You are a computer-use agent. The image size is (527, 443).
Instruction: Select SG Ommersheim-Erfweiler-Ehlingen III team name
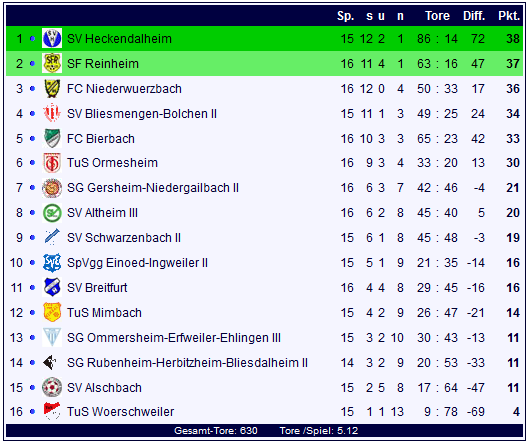(x=174, y=337)
